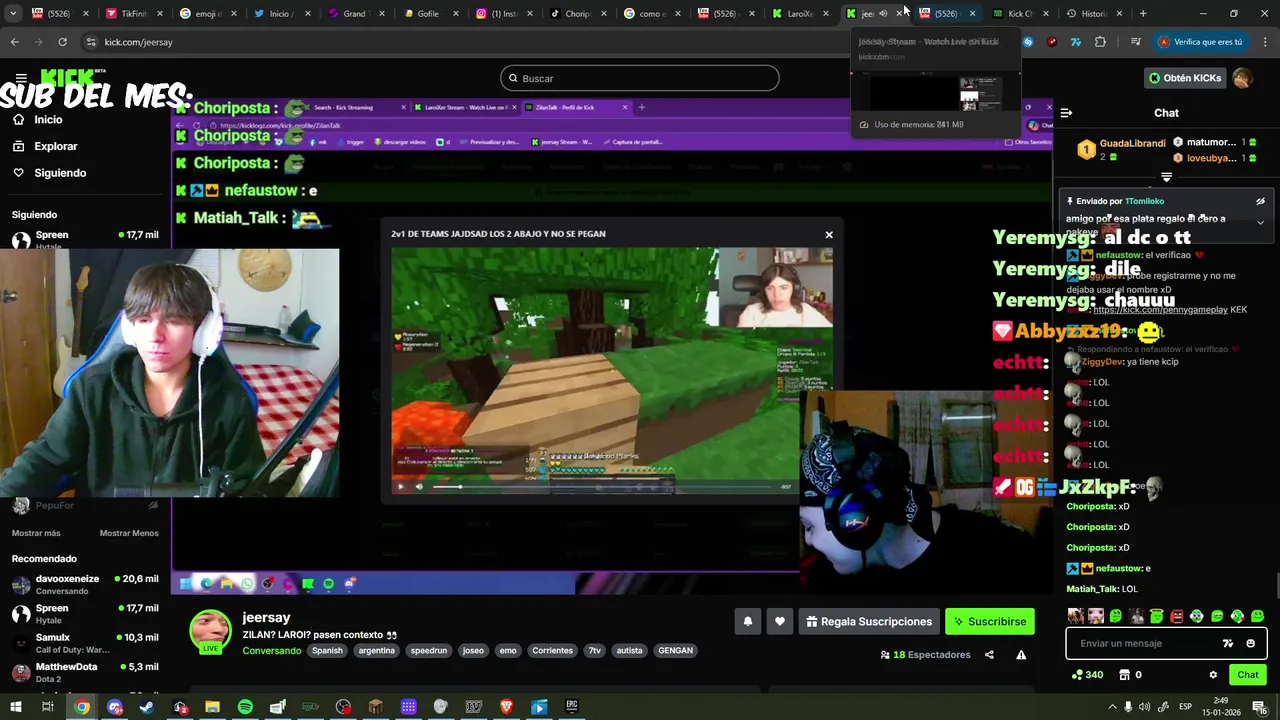Click Verifica que eres tú profile chip
This screenshot has width=1280, height=720.
tap(1200, 42)
